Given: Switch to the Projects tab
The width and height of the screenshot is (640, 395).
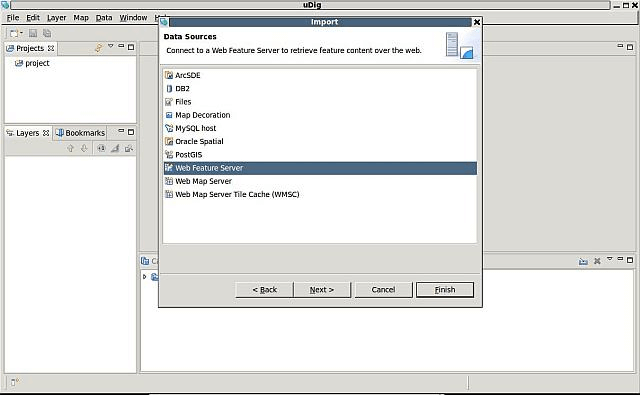Looking at the screenshot, I should point(30,48).
